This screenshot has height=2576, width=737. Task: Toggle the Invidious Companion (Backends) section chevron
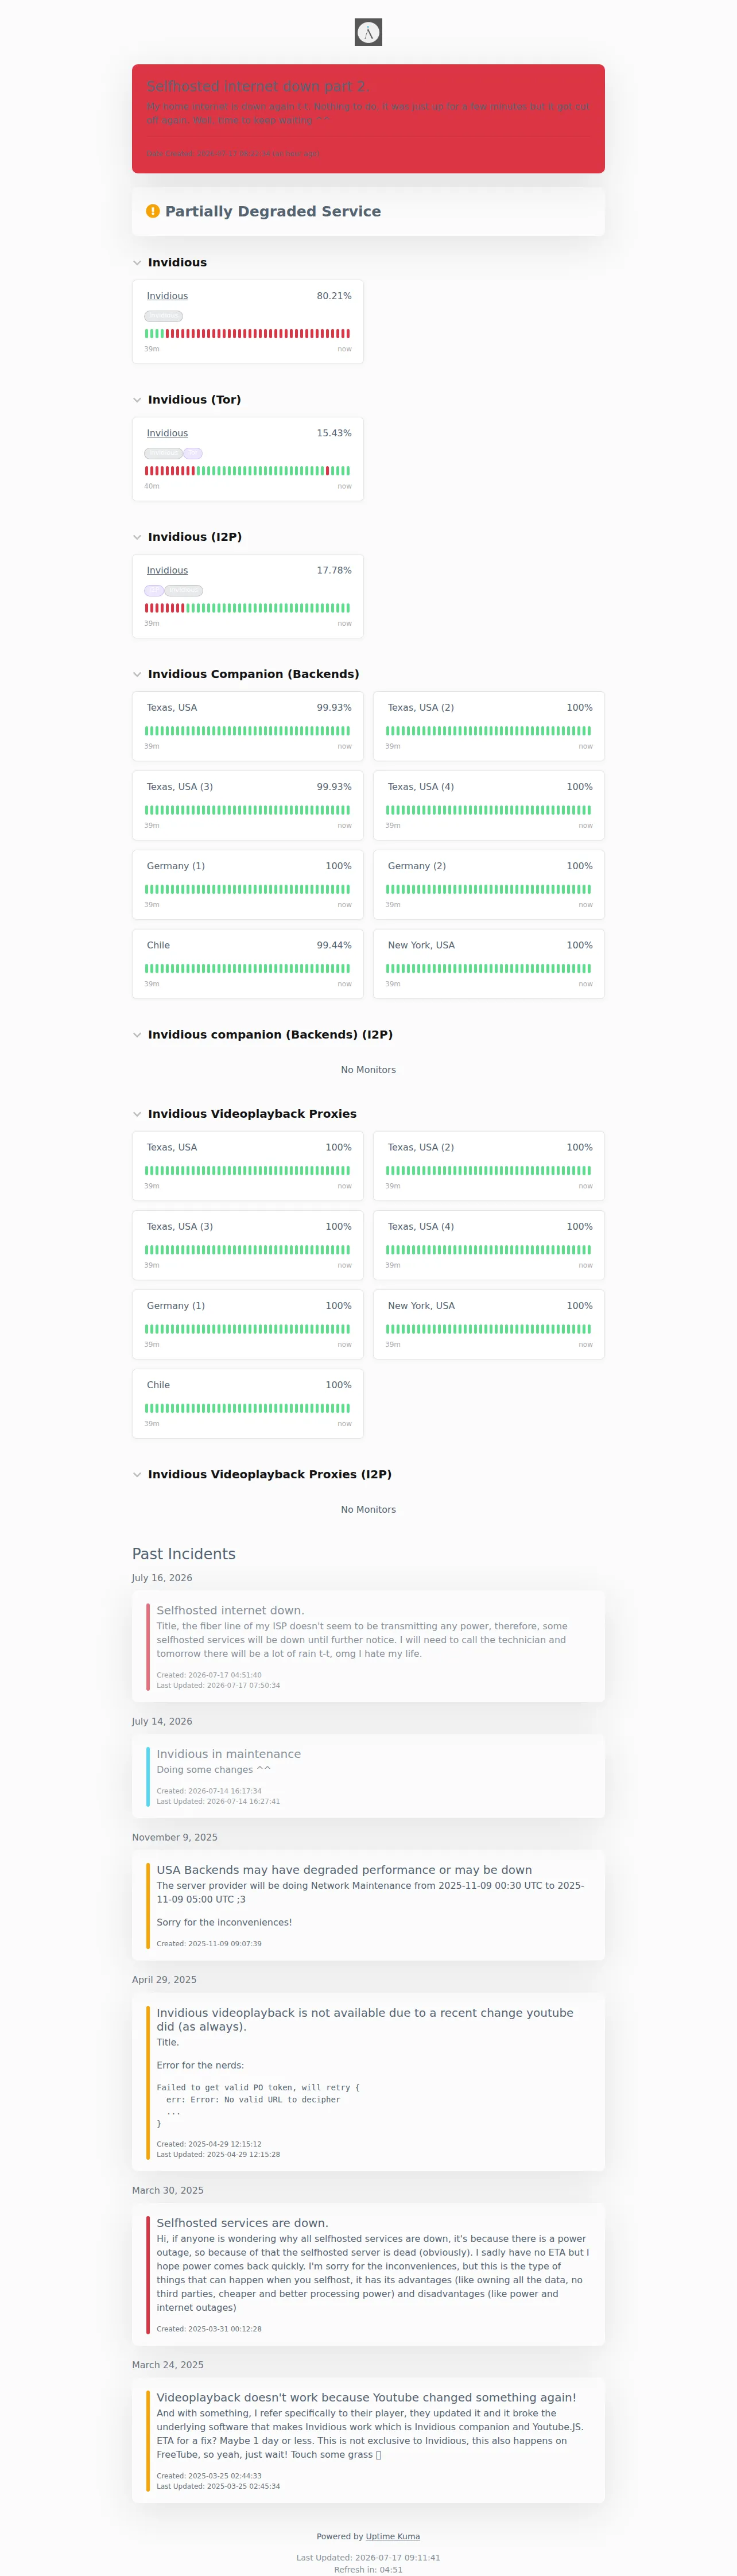137,674
